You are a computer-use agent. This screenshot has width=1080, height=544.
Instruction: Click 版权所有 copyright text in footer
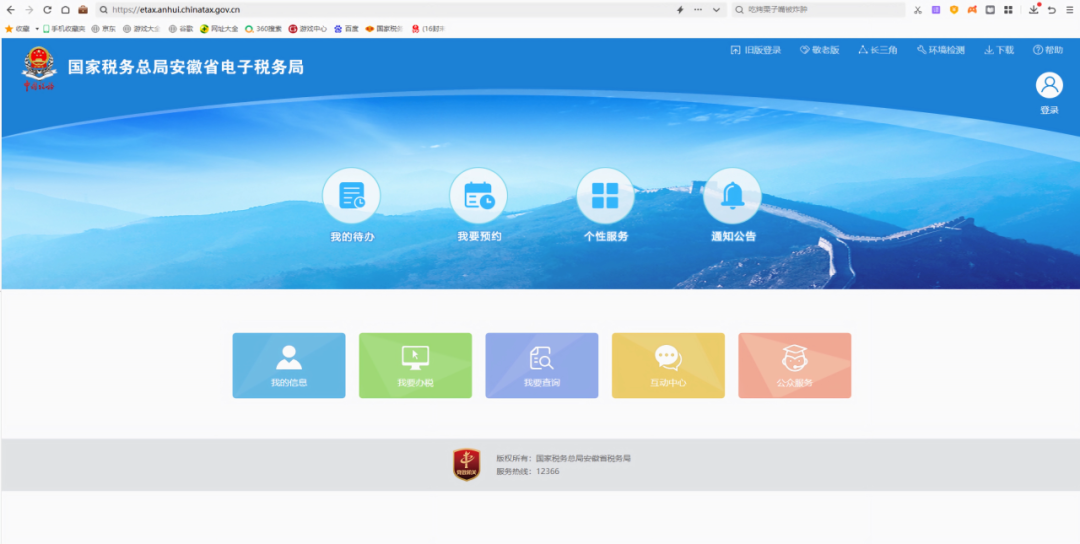coord(563,458)
